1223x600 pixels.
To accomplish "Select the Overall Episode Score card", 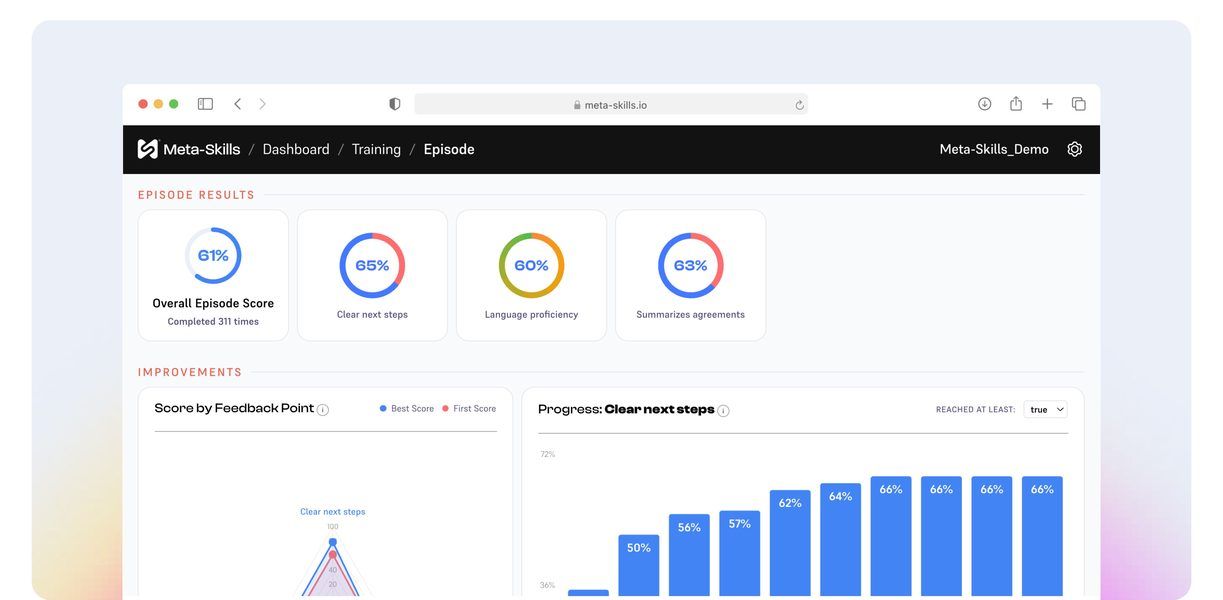I will click(x=213, y=275).
